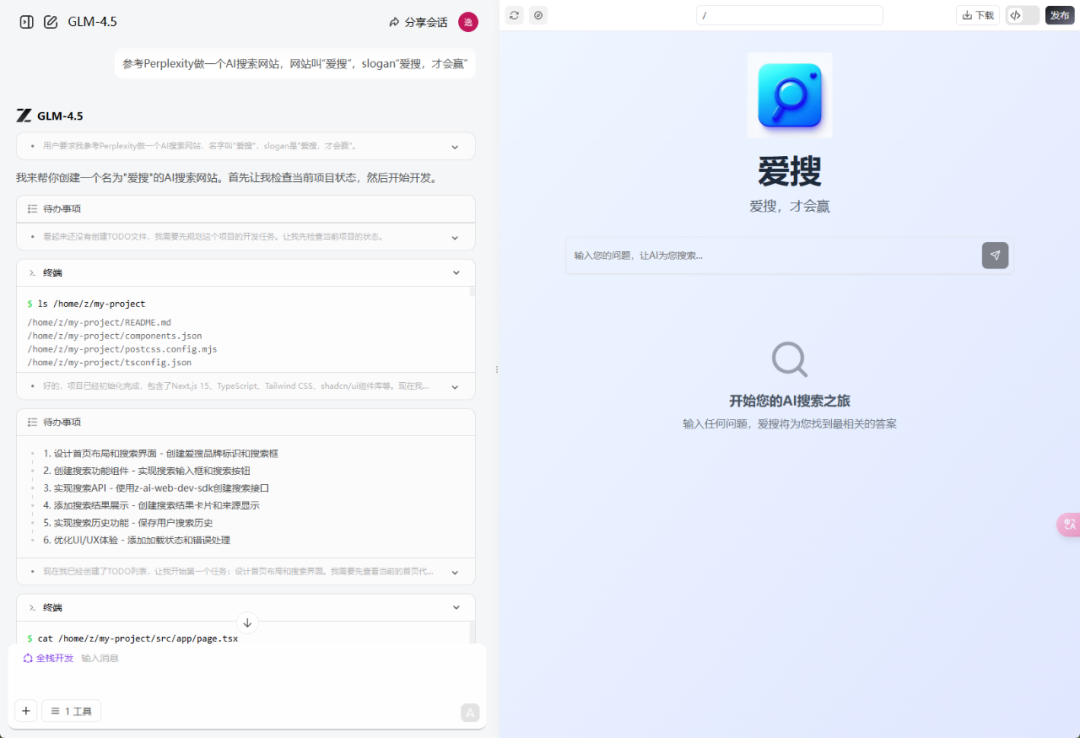Screen dimensions: 1080x738
Task: Start a new chat with edit icon
Action: pyautogui.click(x=50, y=22)
